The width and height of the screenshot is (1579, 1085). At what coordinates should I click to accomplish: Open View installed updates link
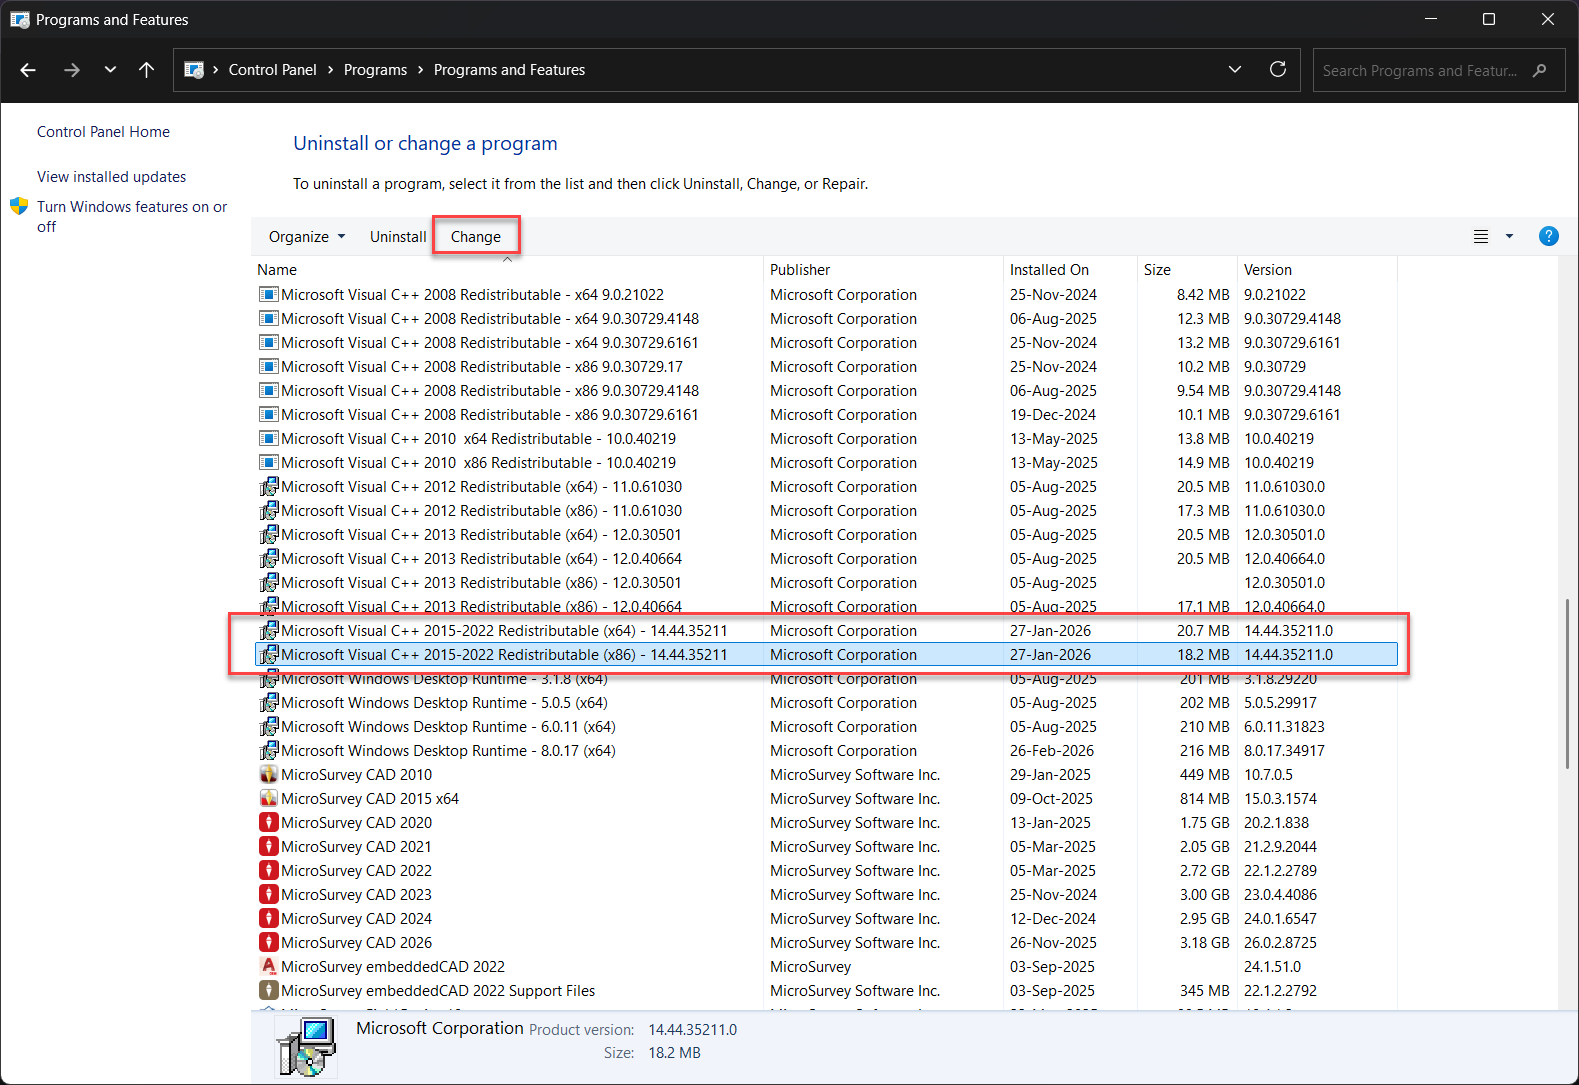(x=111, y=177)
